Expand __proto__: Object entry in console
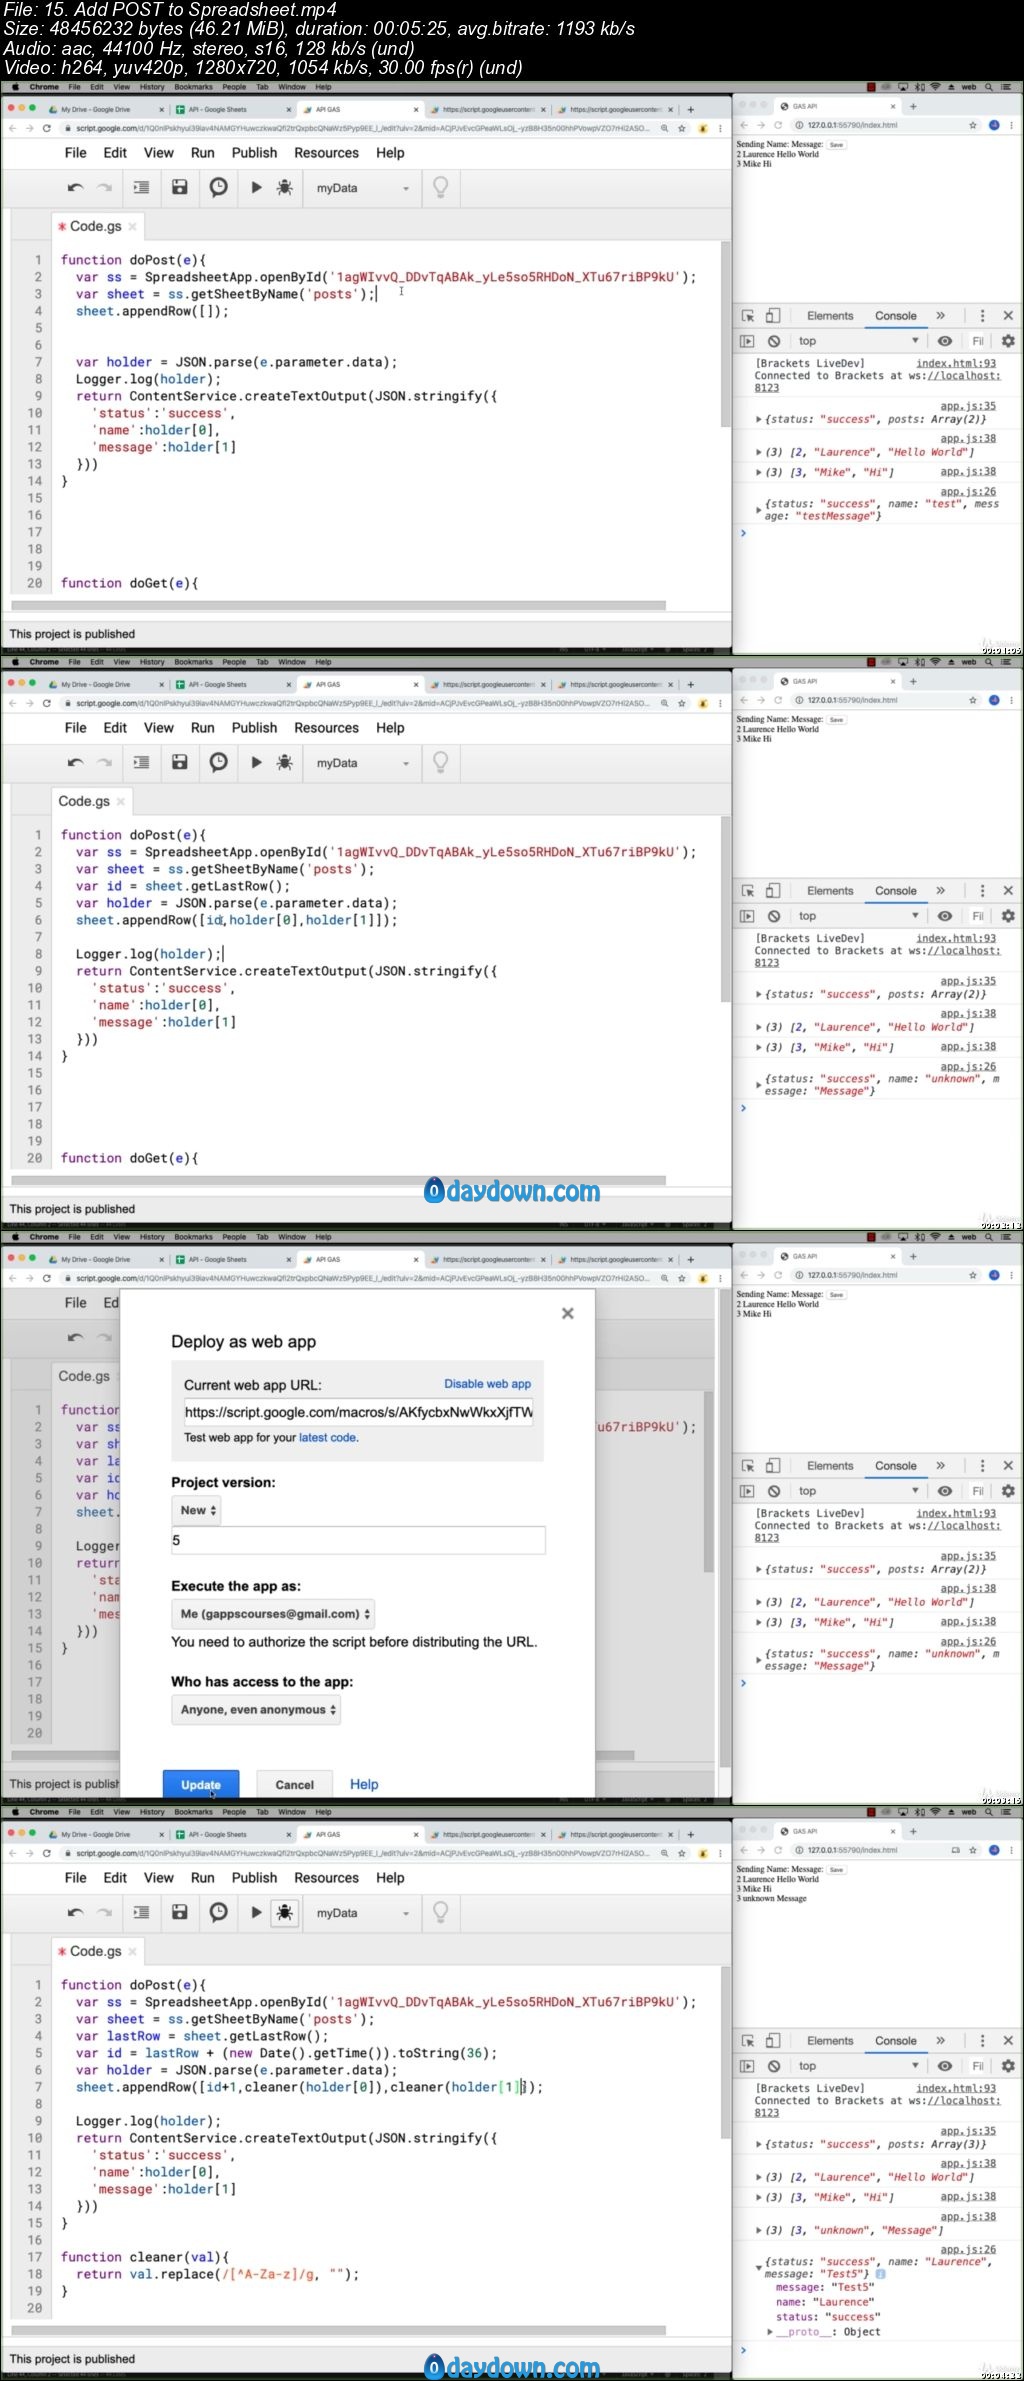 [x=769, y=2331]
